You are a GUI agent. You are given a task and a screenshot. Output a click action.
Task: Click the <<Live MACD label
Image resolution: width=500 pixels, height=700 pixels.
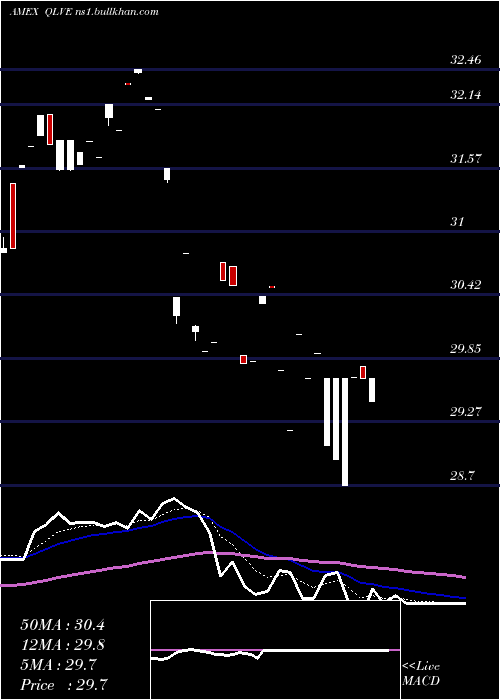point(421,673)
